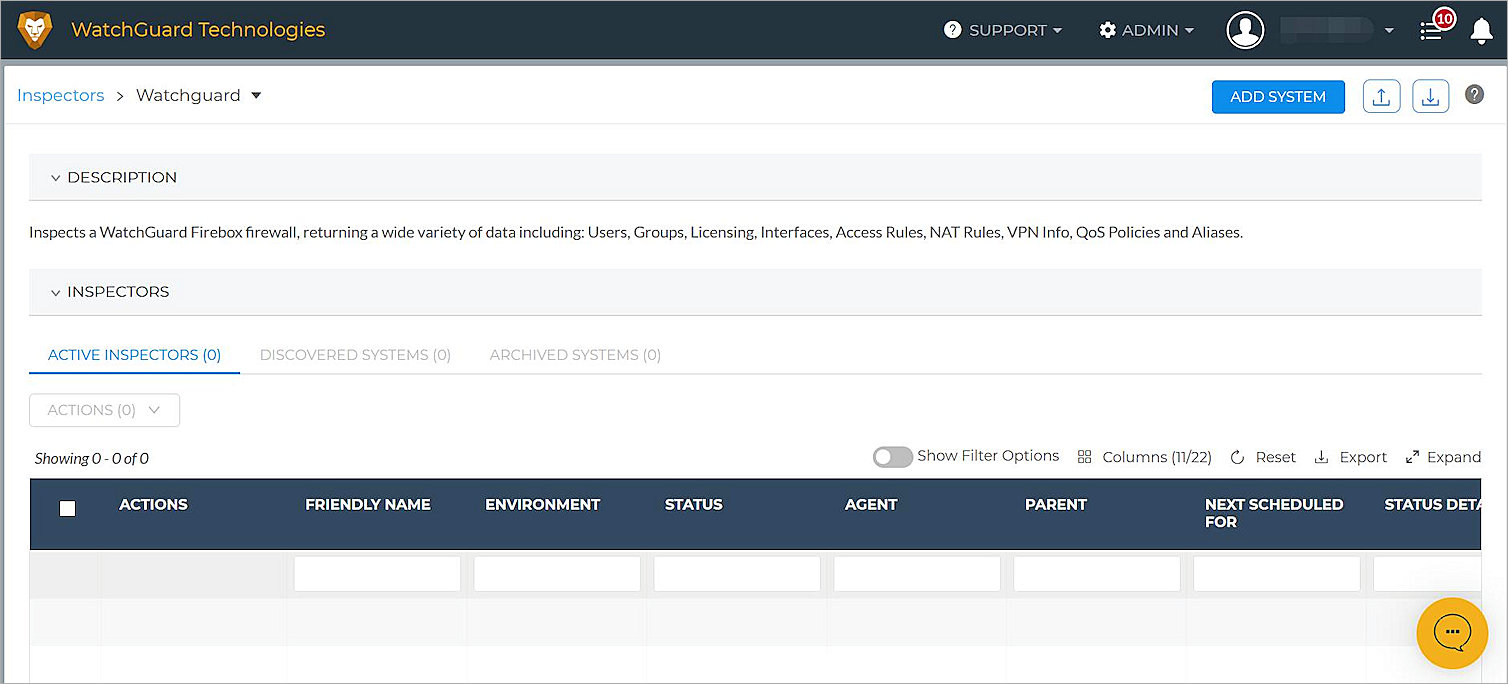Expand the Watchguard breadcrumb dropdown arrow
The image size is (1508, 684).
(x=256, y=96)
